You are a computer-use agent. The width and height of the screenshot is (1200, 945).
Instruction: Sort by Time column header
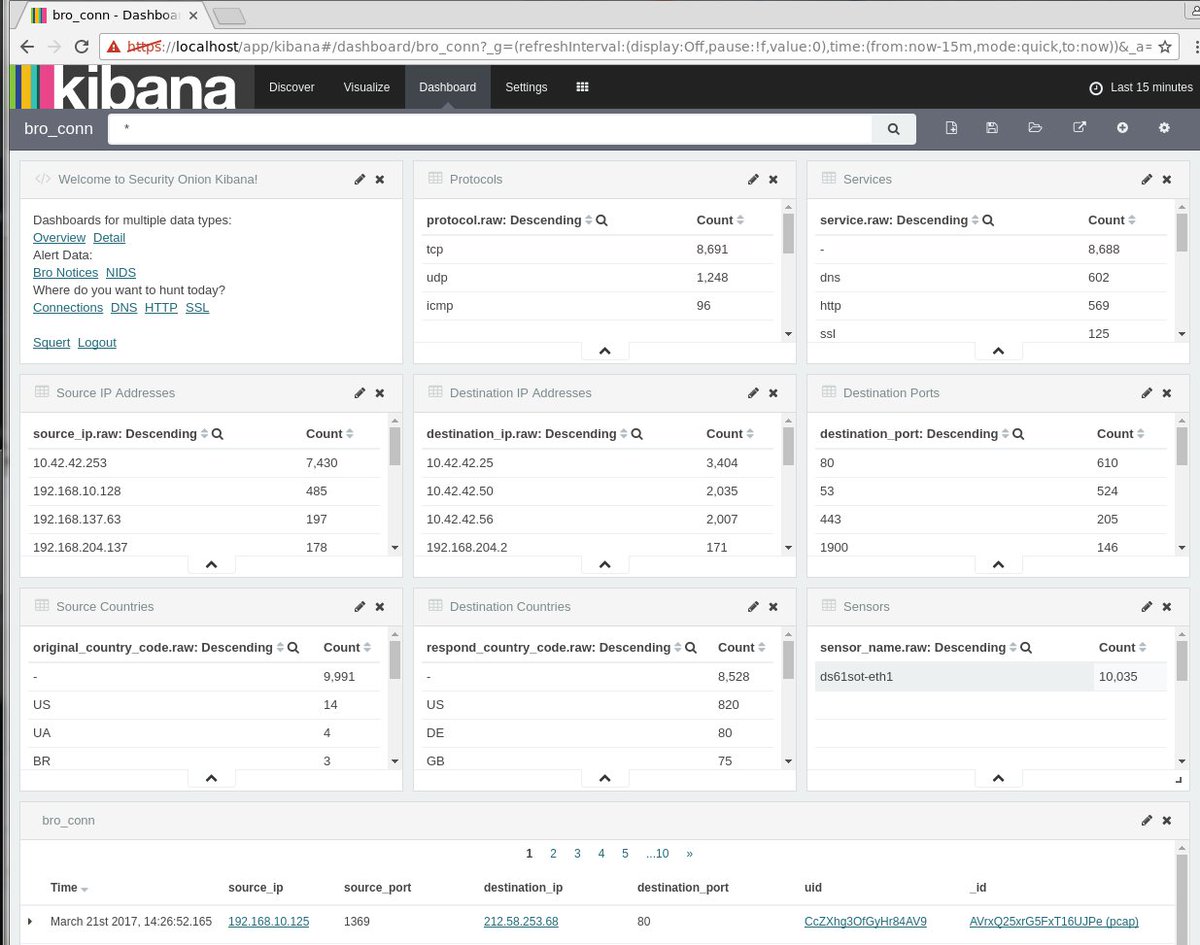[69, 887]
